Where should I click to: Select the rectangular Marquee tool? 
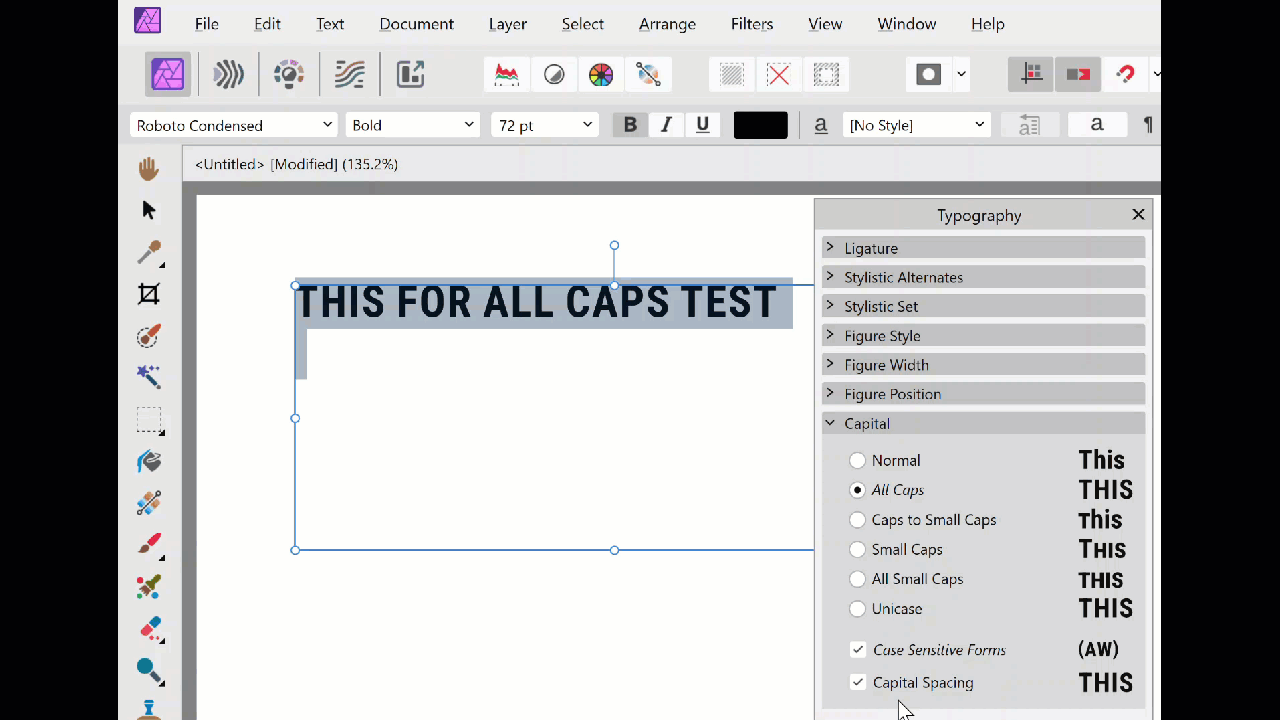click(148, 420)
